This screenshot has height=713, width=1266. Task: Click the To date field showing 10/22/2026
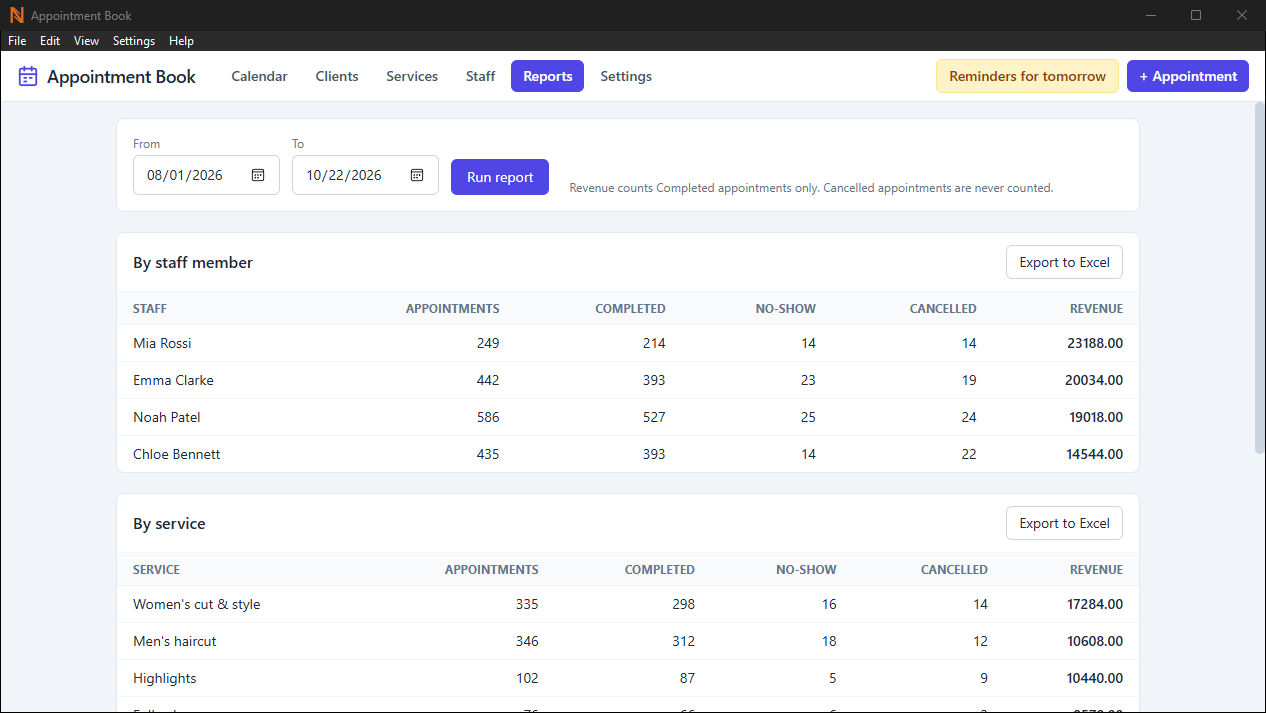click(x=365, y=175)
